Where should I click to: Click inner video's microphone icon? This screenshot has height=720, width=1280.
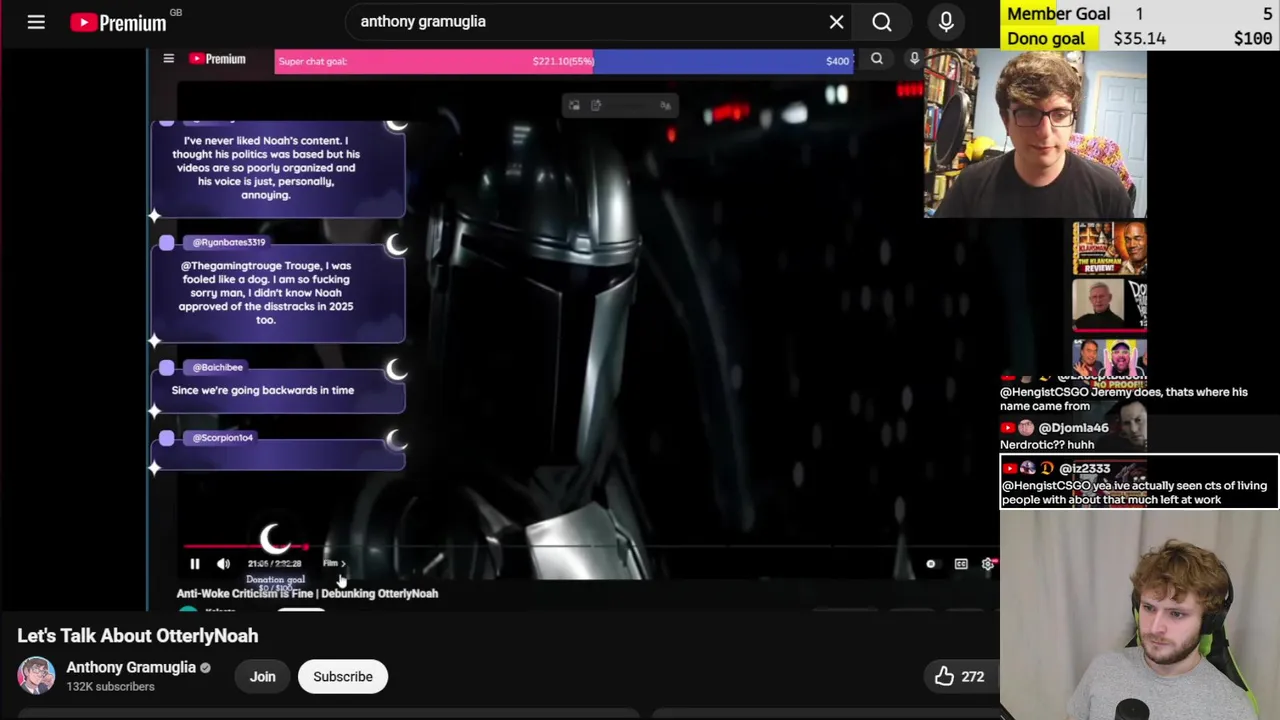(914, 59)
